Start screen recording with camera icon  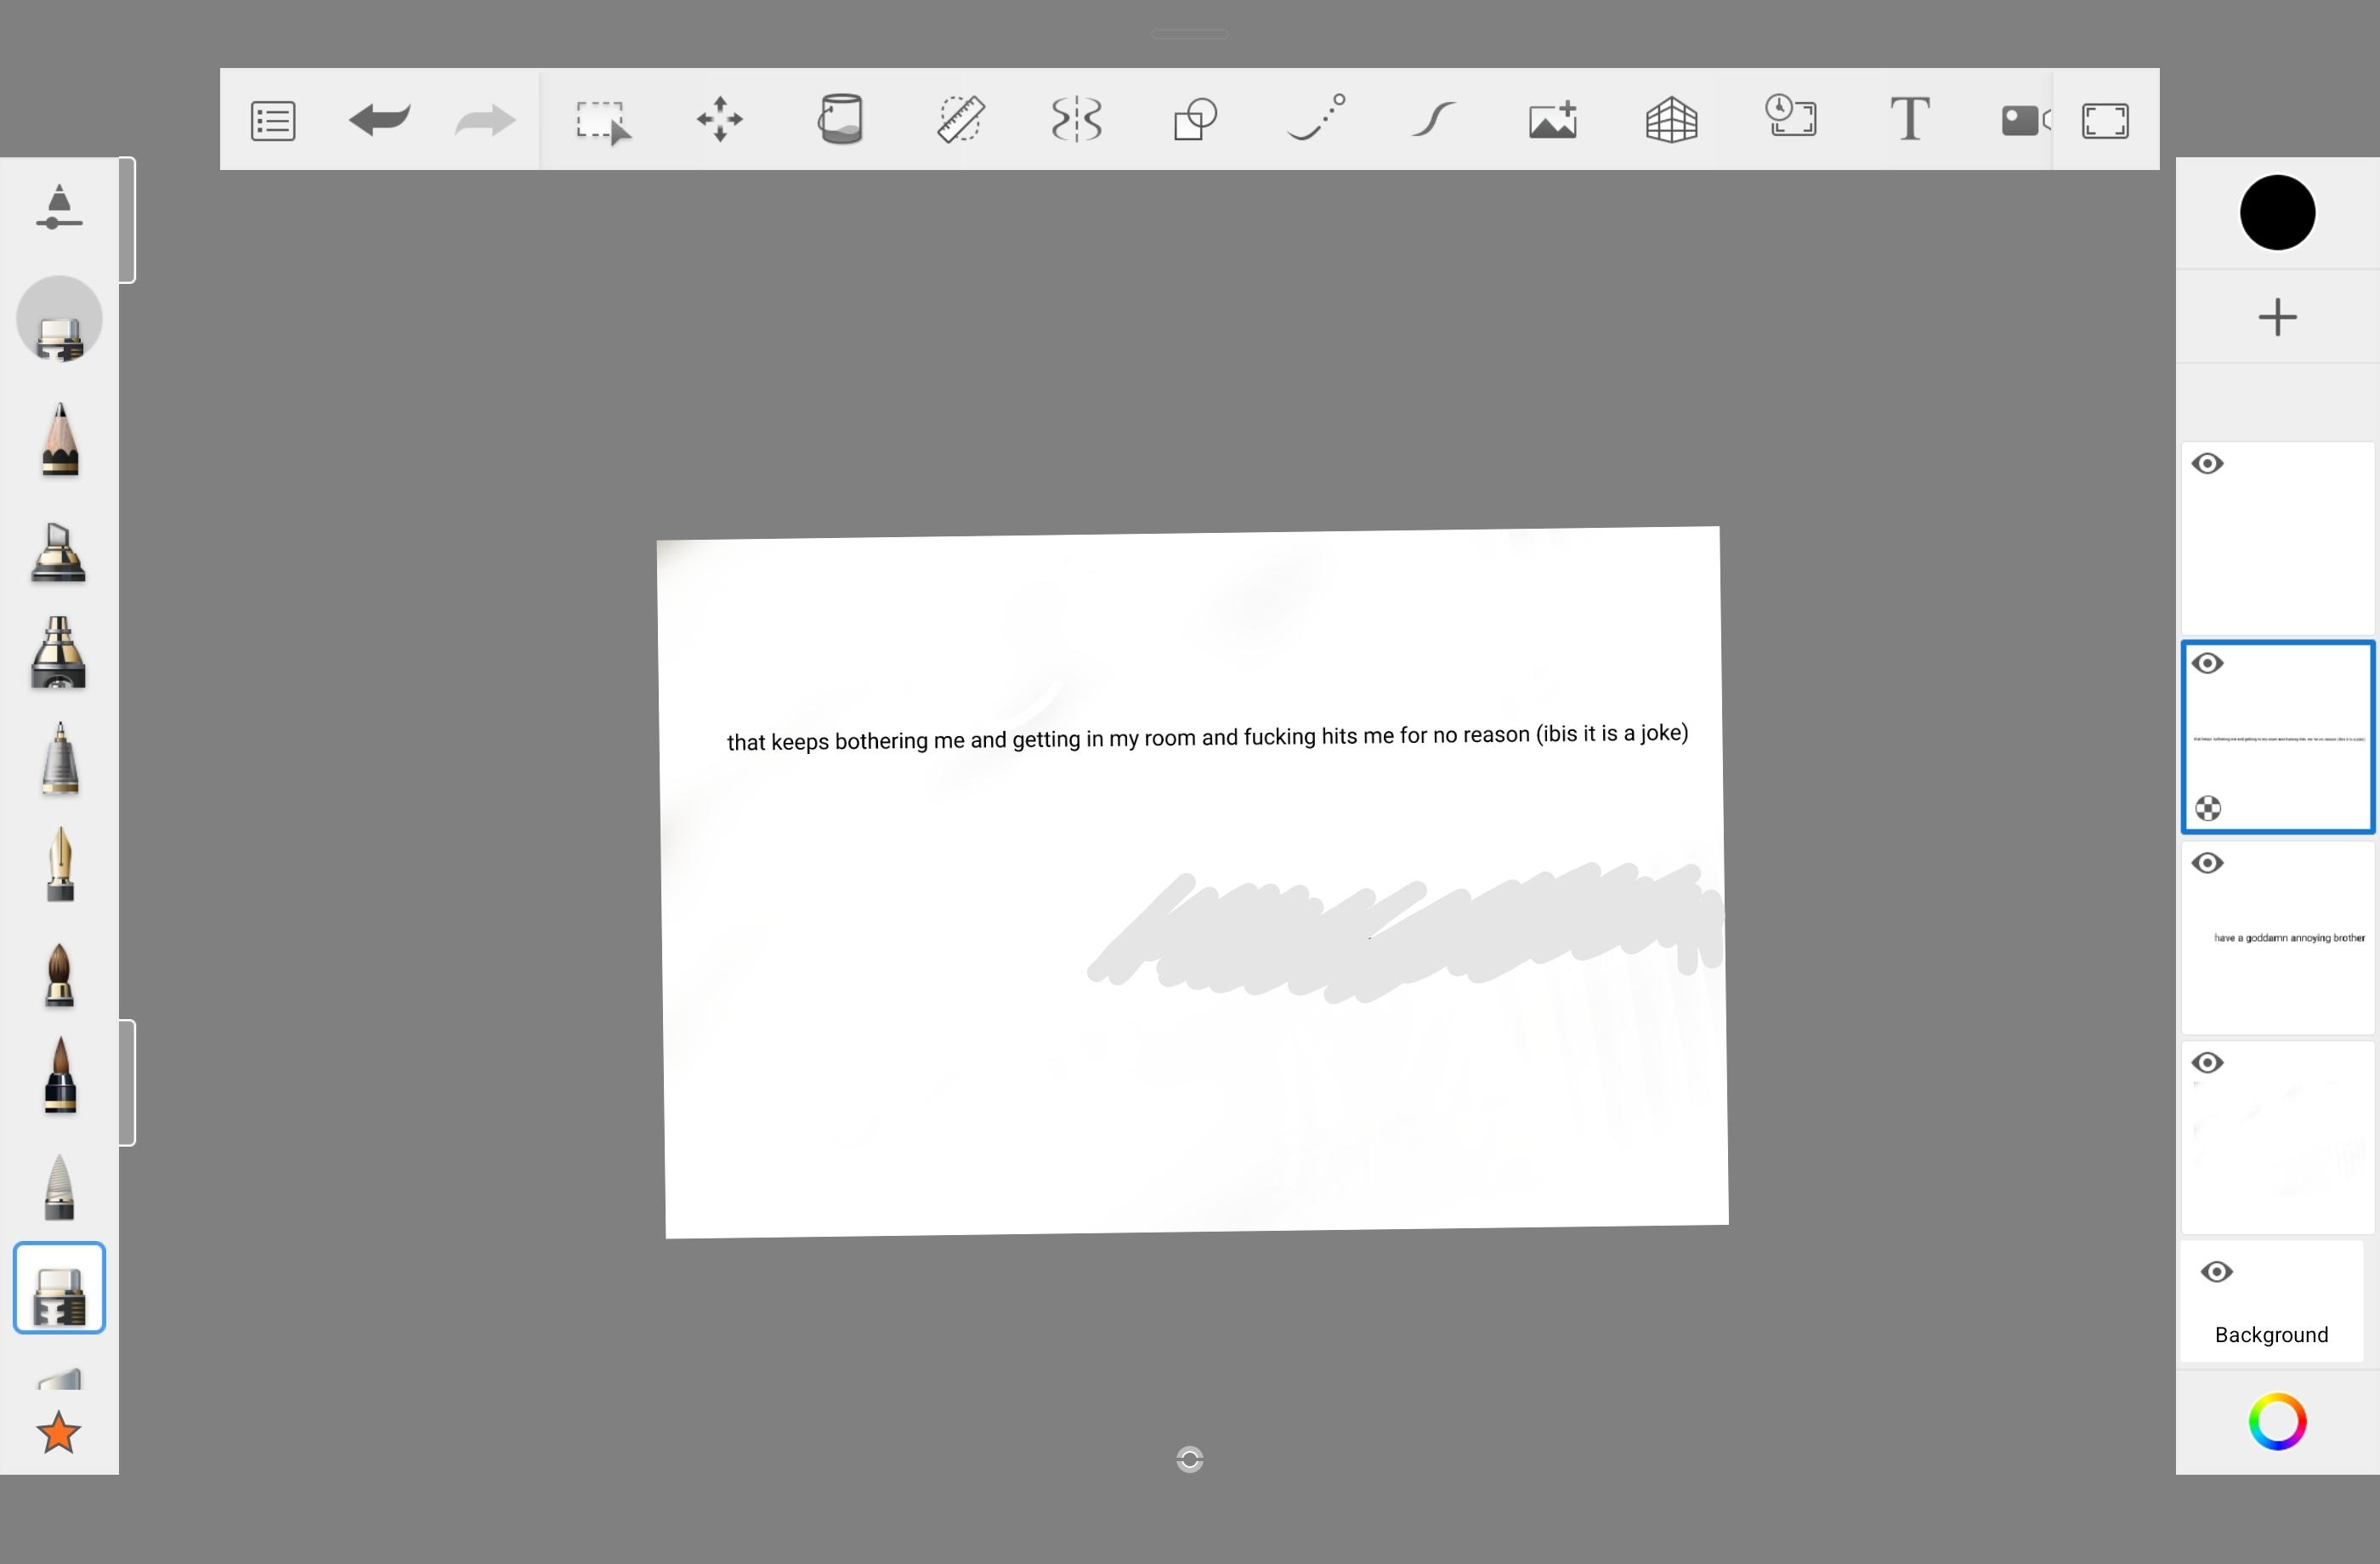coord(2025,120)
